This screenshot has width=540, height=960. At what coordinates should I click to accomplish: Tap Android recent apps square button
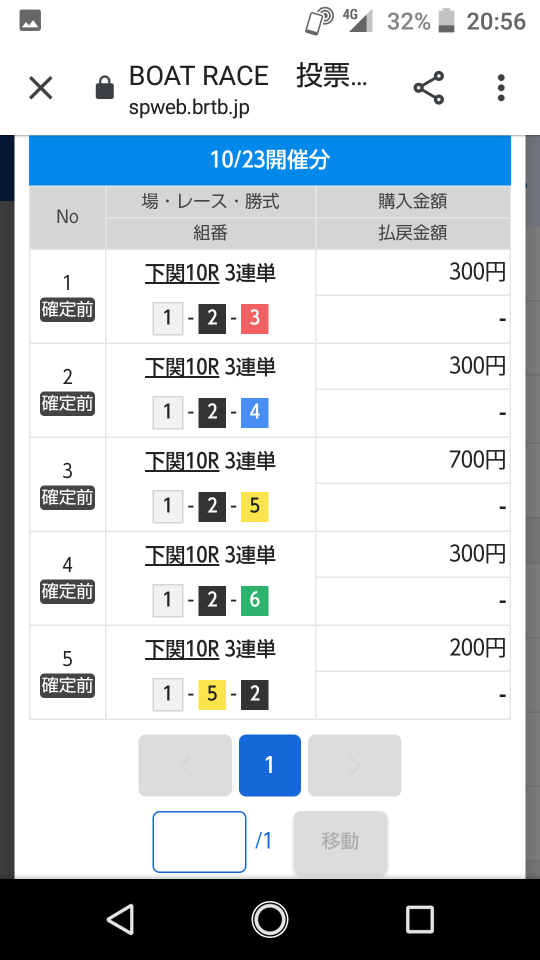point(420,919)
